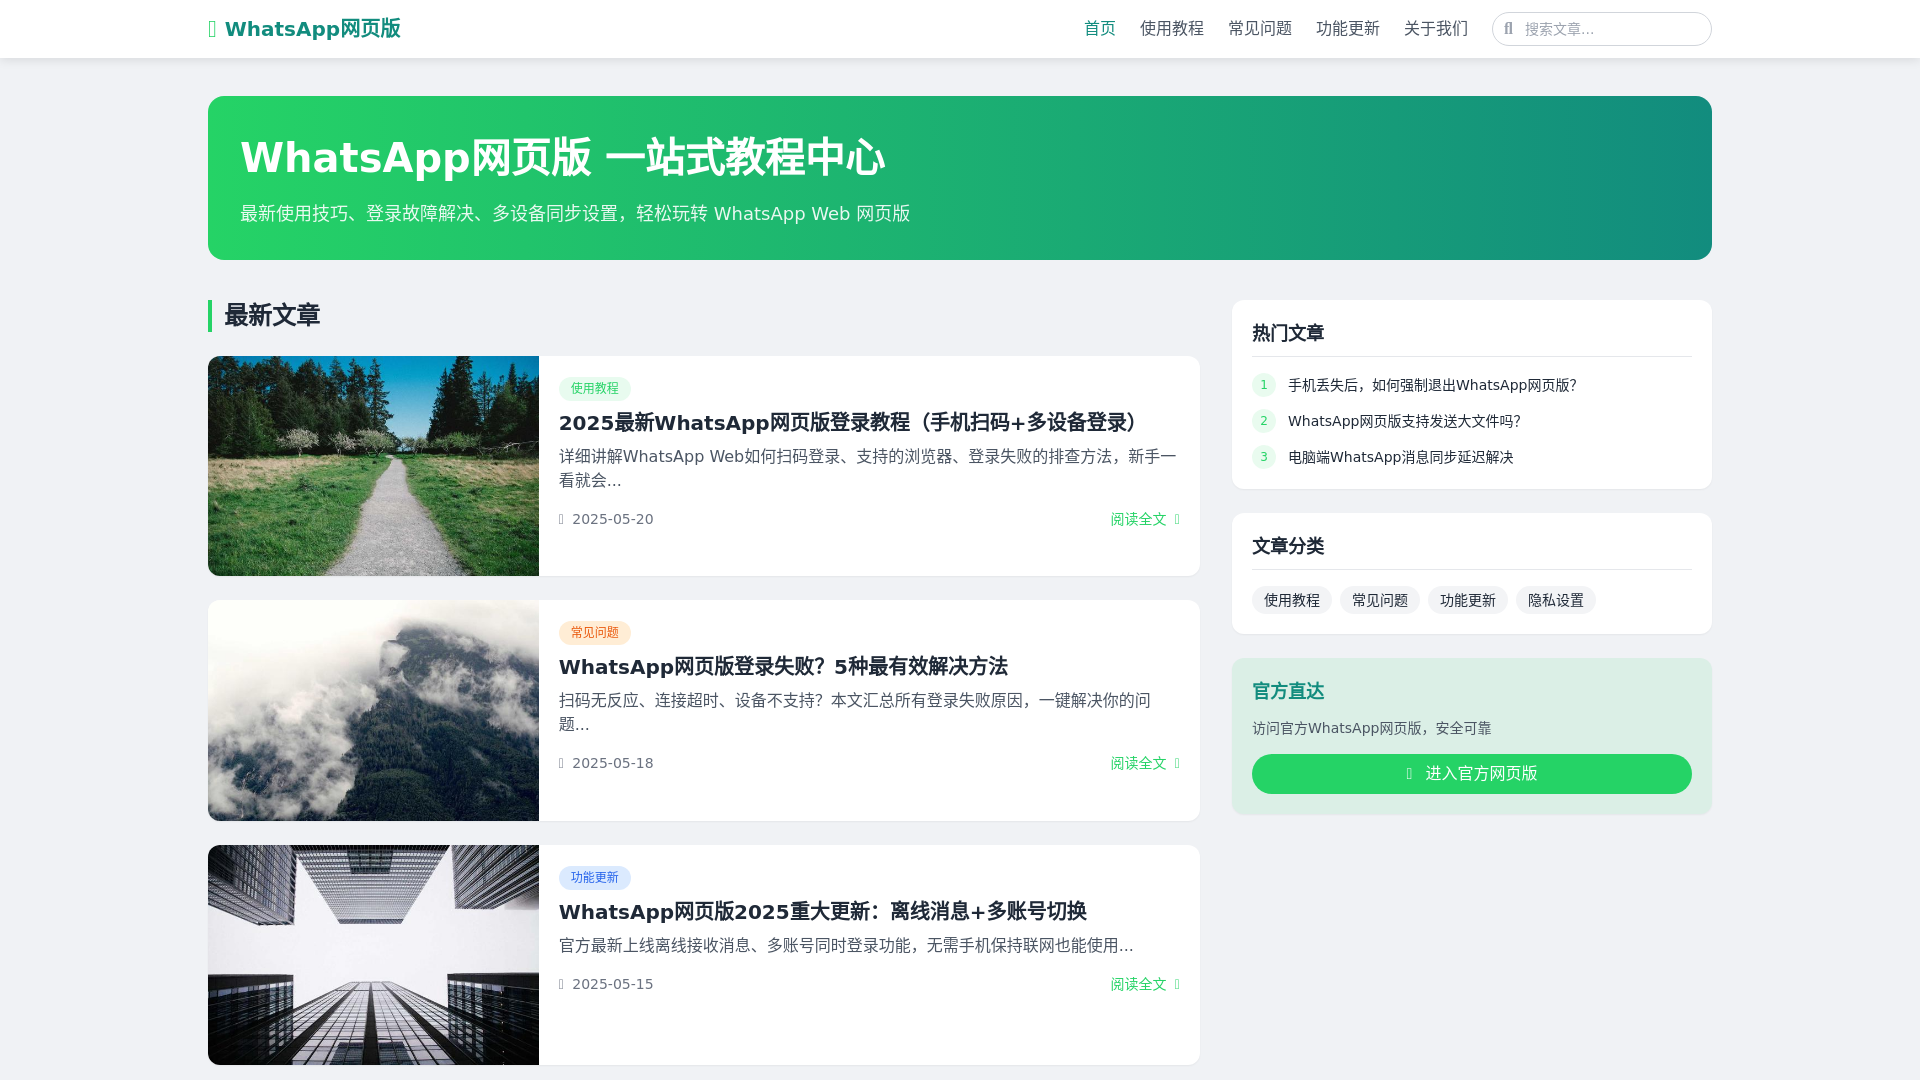Click the excerpt starting 详细讲解WhatsApp Web如何扫码登录
Viewport: 1920px width, 1080px height.
point(867,468)
